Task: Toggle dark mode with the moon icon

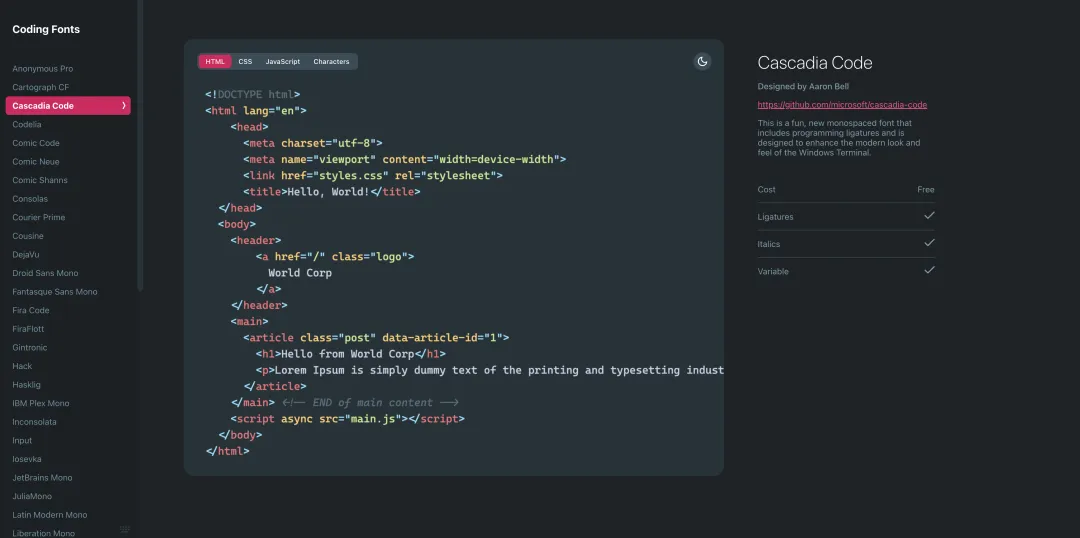Action: (702, 61)
